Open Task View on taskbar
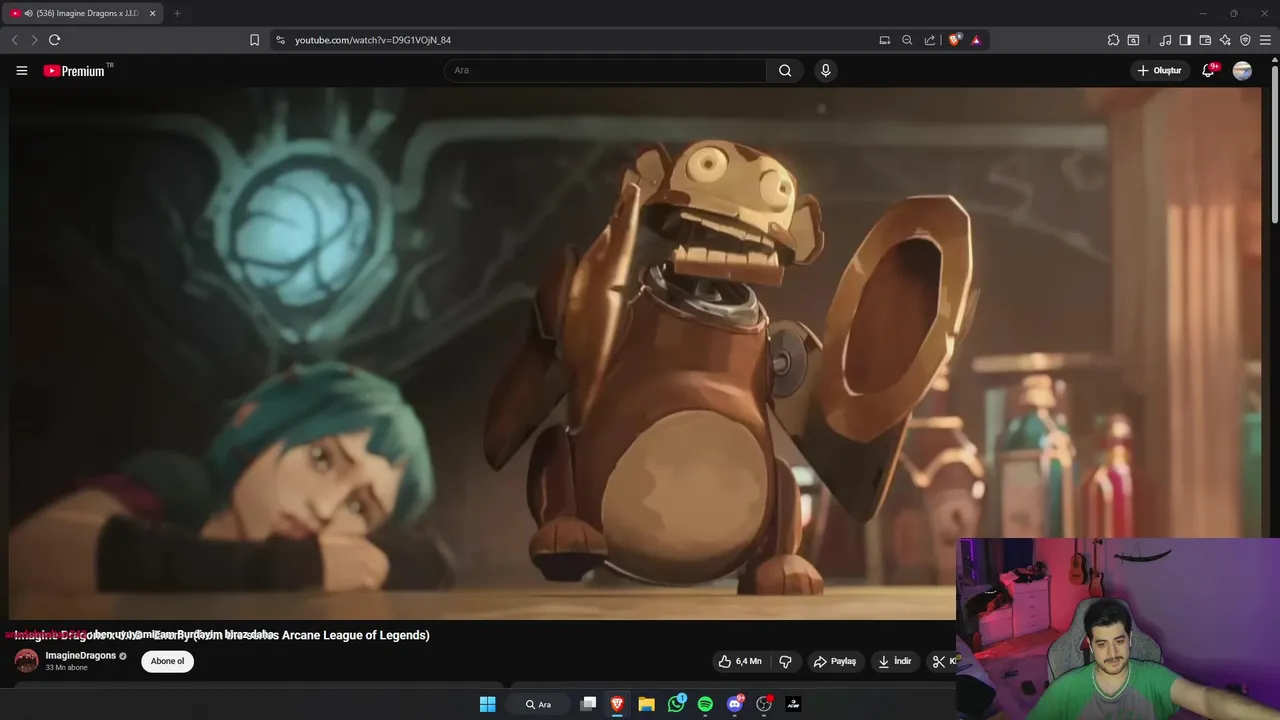Image resolution: width=1280 pixels, height=720 pixels. pyautogui.click(x=588, y=704)
